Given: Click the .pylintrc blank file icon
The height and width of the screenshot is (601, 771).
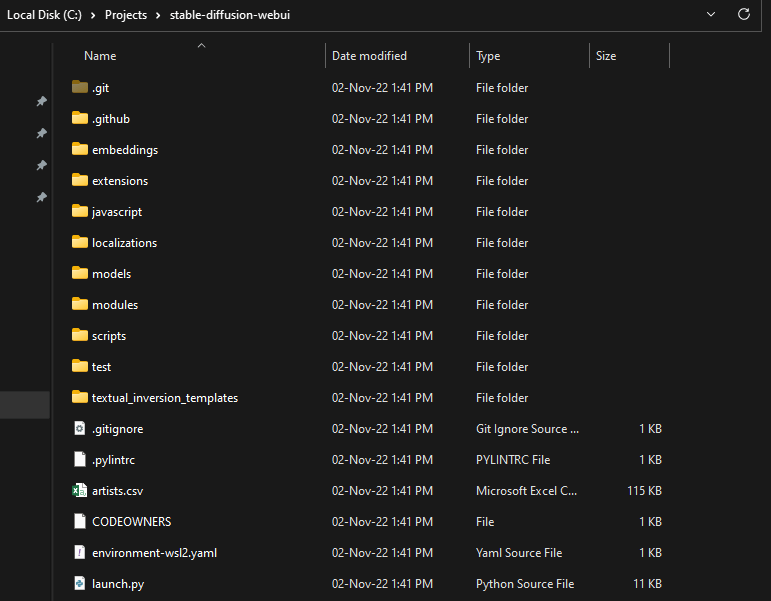Looking at the screenshot, I should pos(80,459).
